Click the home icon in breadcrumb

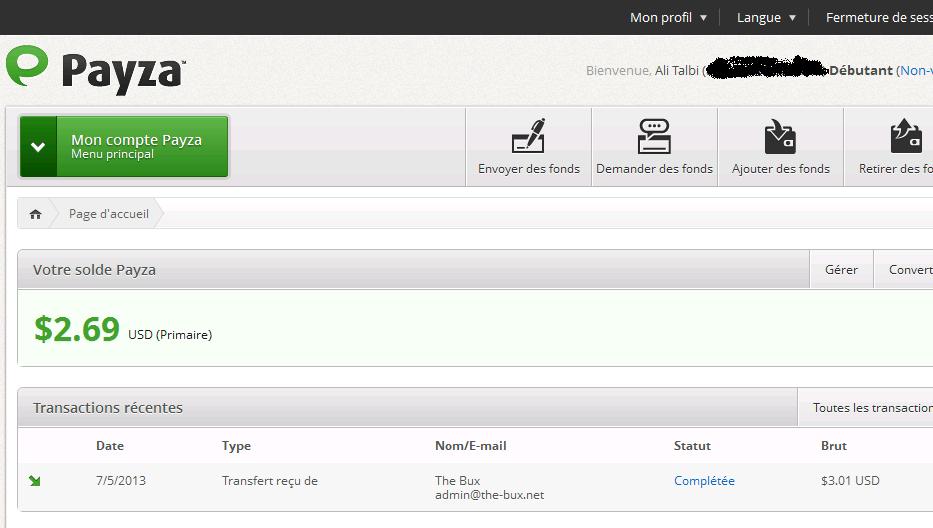point(36,214)
